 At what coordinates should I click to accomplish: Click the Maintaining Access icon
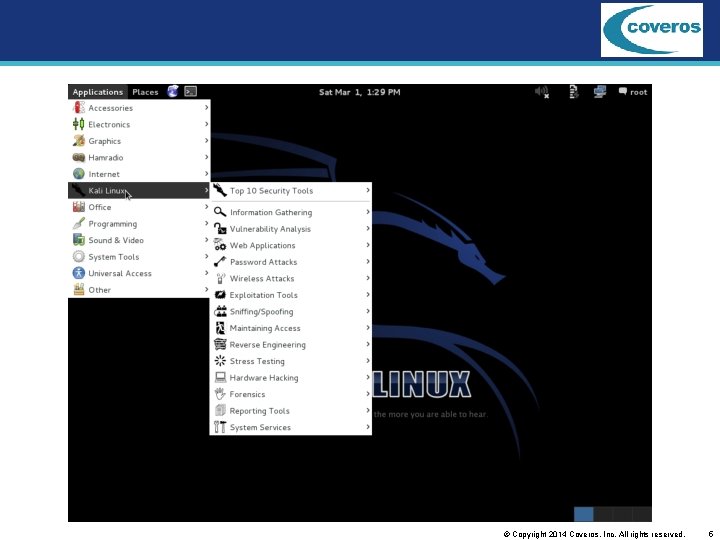220,328
